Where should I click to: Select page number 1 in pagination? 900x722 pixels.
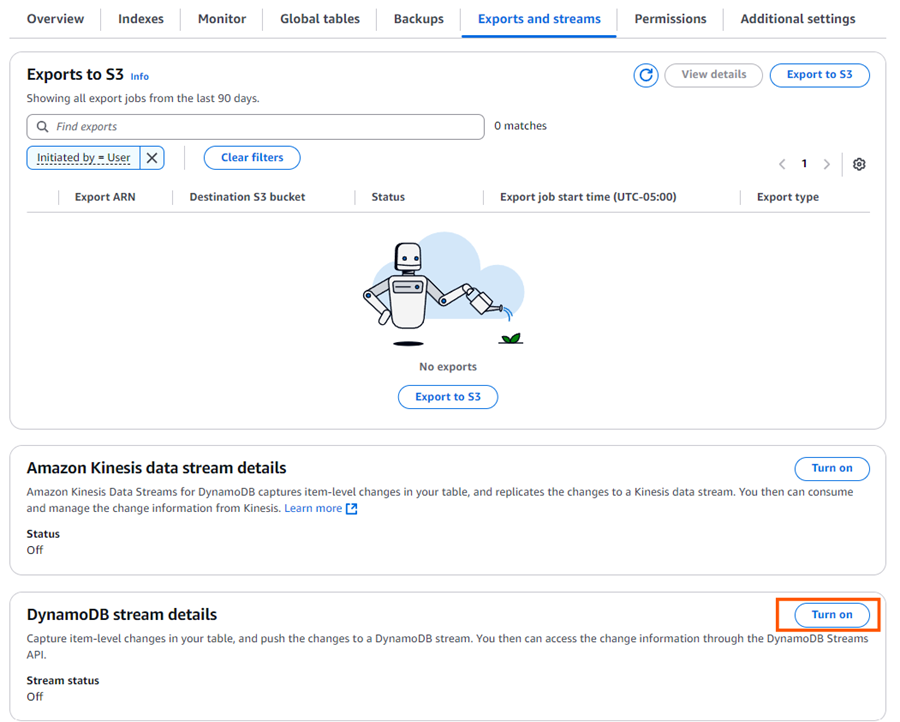click(804, 164)
